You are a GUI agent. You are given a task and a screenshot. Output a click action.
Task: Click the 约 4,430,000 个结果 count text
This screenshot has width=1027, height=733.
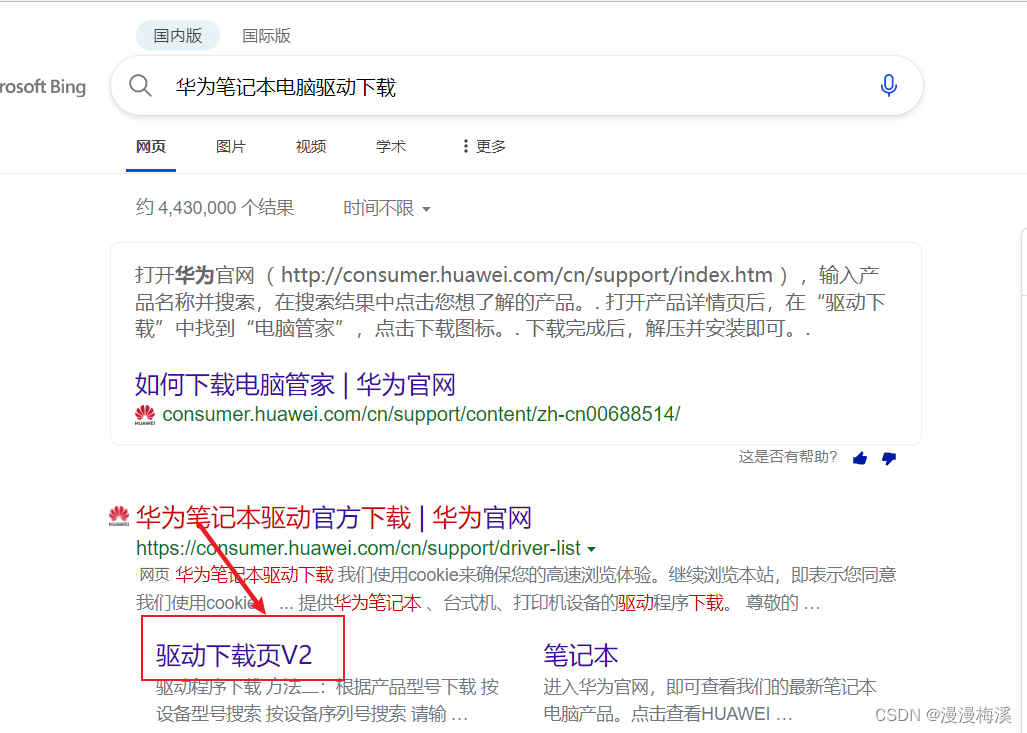point(215,208)
